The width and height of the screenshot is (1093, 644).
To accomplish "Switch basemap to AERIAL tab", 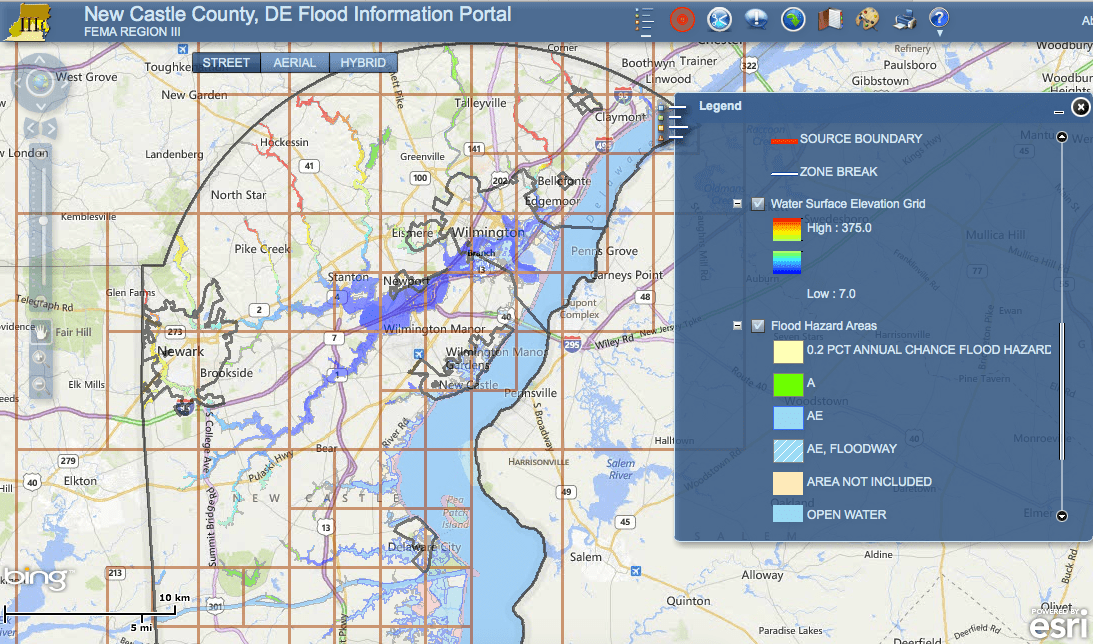I will (x=294, y=63).
